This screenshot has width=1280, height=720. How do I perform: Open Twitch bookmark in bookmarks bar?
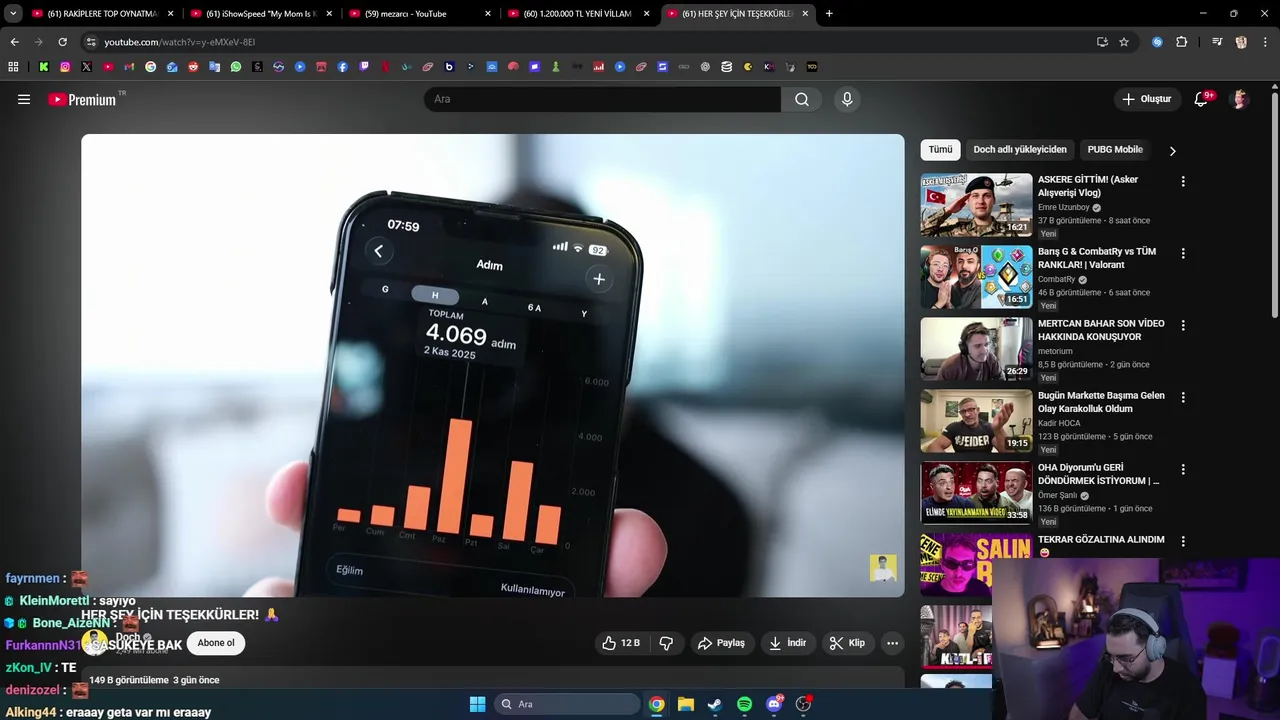coord(364,67)
